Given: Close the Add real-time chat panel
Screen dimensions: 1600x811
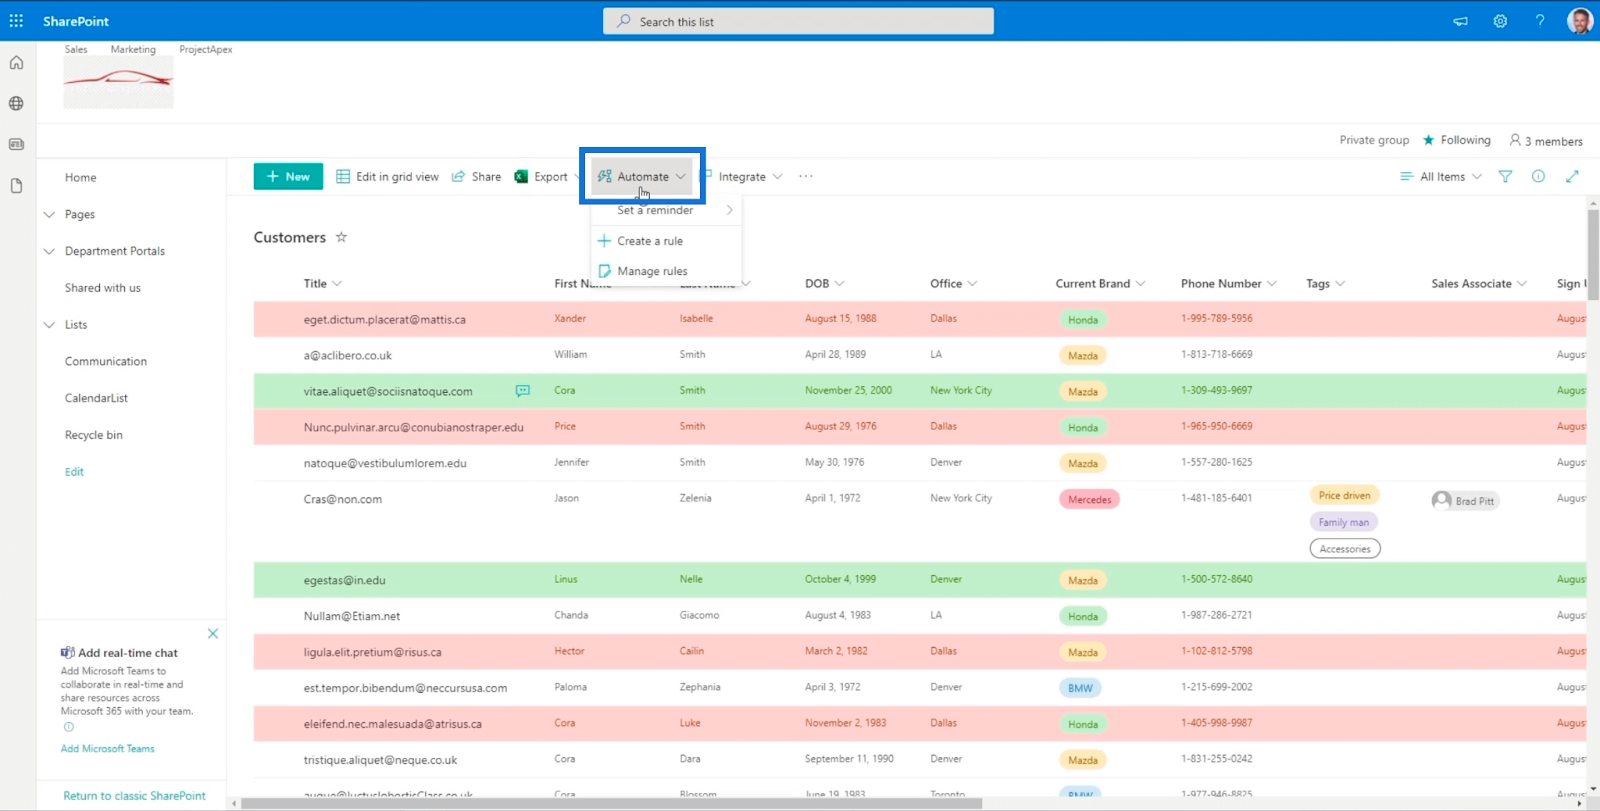Looking at the screenshot, I should click(x=213, y=634).
